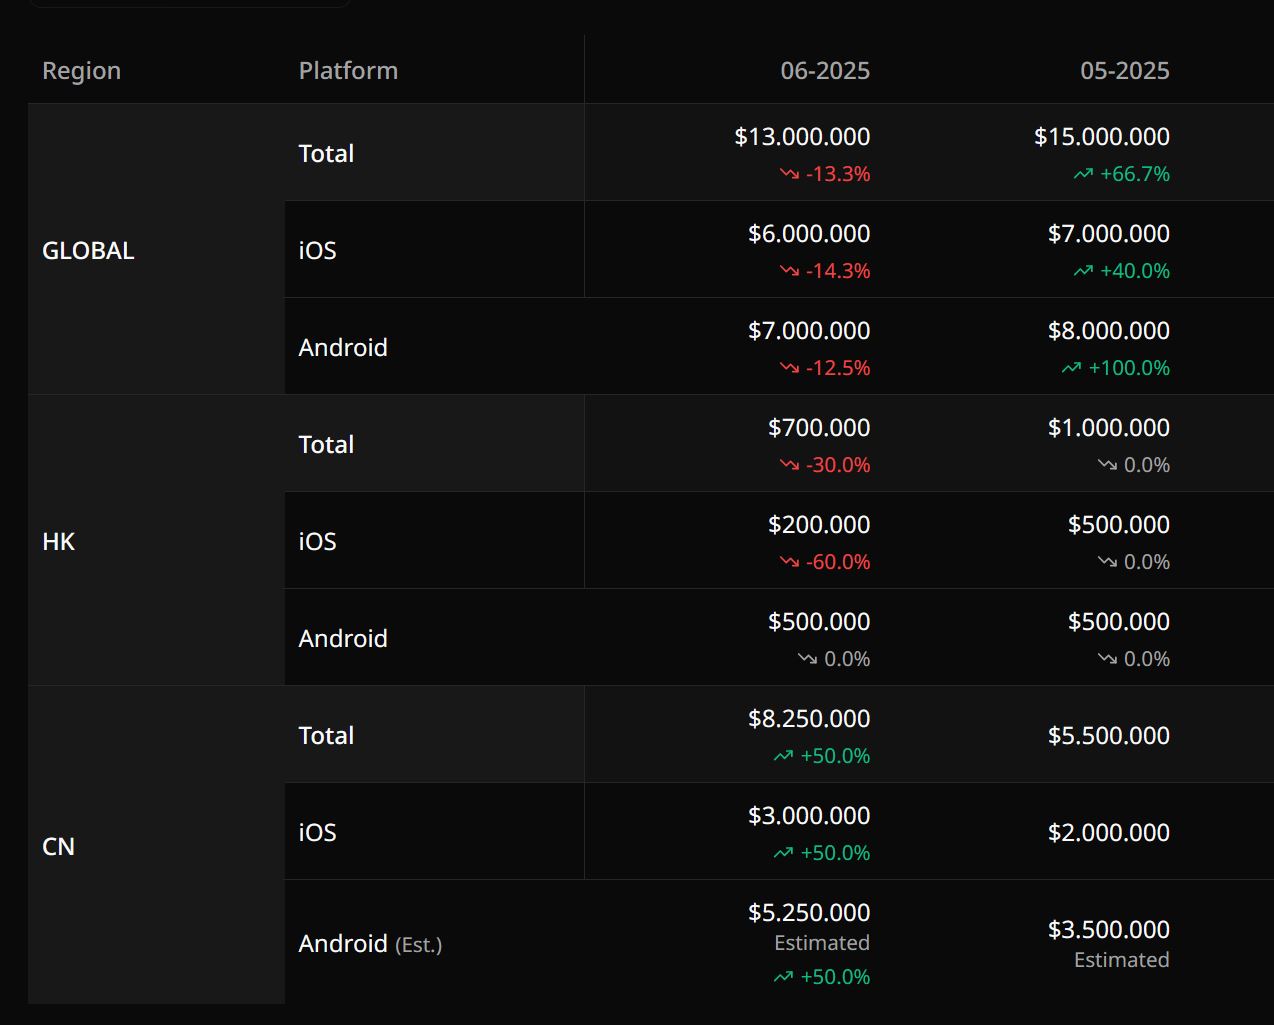Click the HK Total platform label
Screen dimensions: 1274x1025
point(326,444)
